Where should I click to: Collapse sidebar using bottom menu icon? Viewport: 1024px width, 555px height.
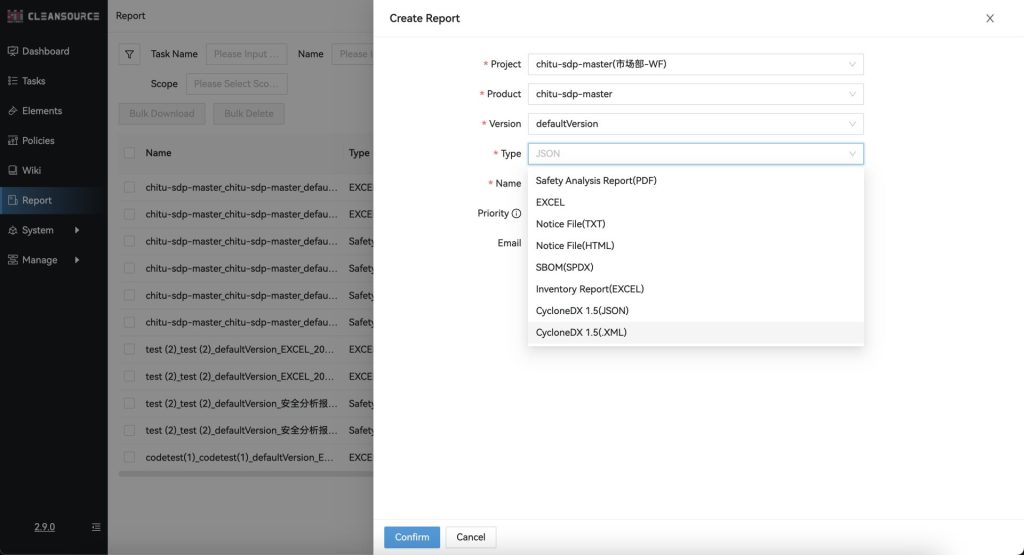pos(96,527)
